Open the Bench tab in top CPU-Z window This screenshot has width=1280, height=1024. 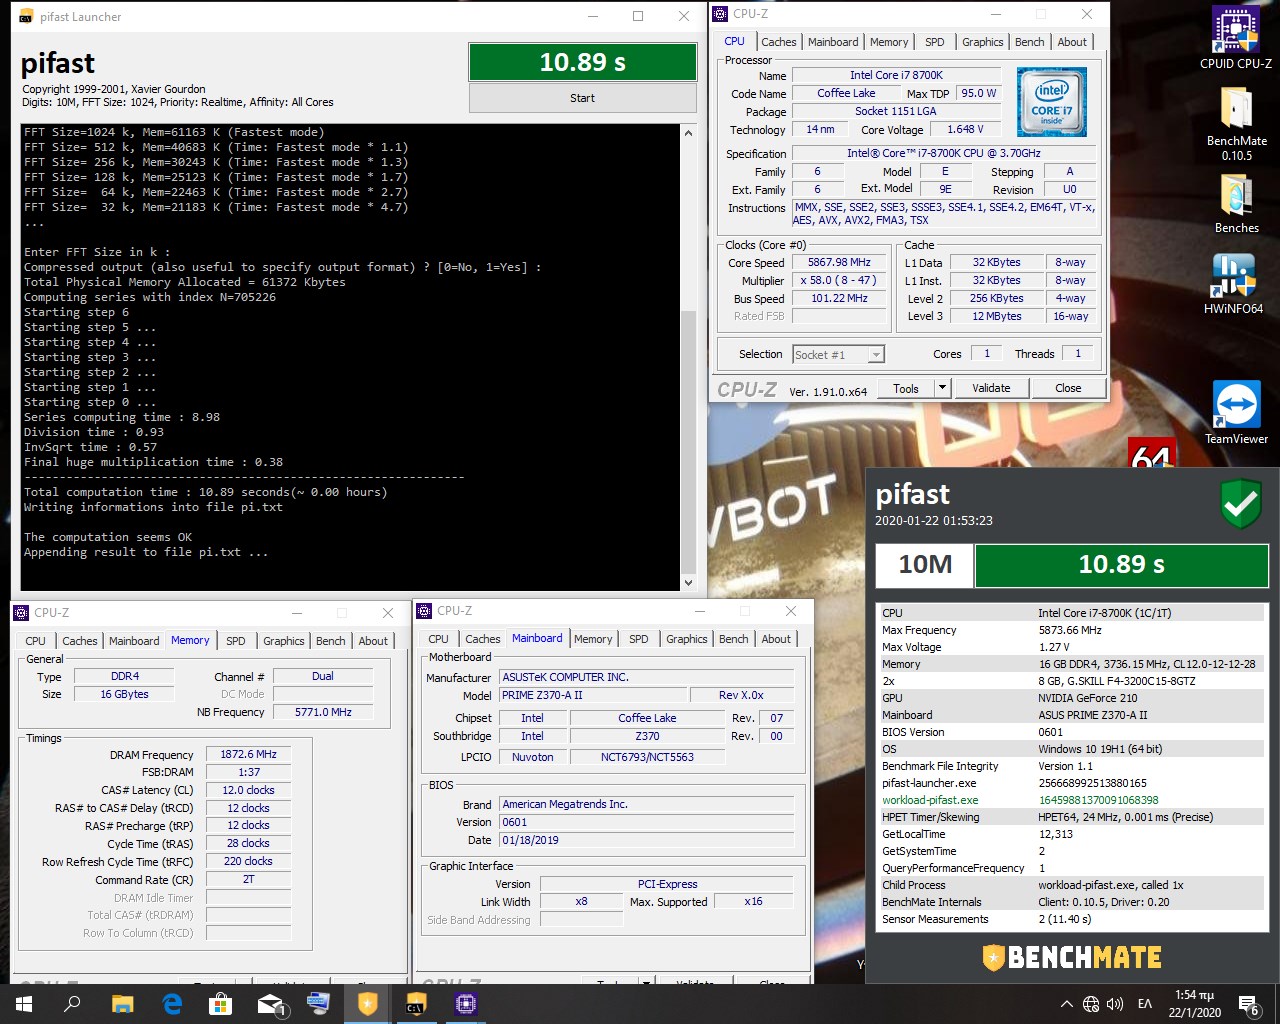1029,42
